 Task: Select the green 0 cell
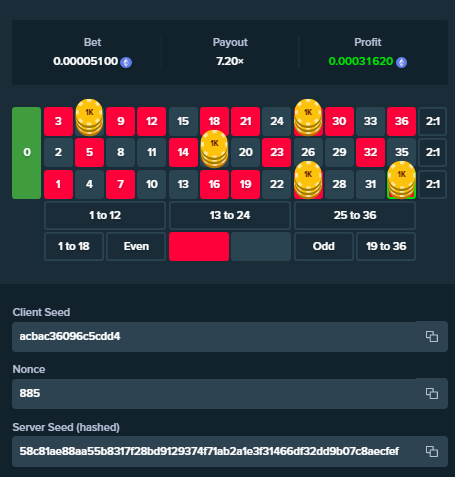[x=27, y=153]
